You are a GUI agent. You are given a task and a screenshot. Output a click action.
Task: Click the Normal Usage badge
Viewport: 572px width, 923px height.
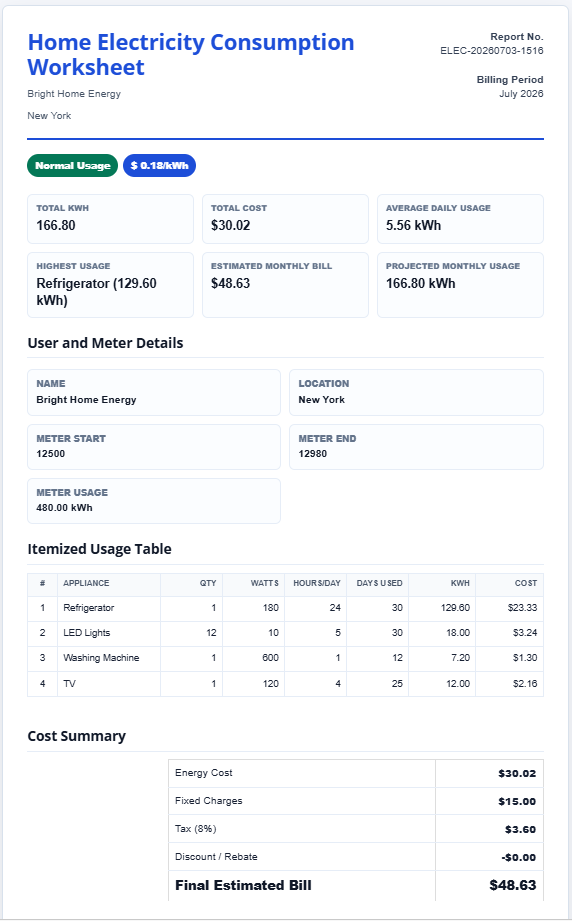pos(72,165)
